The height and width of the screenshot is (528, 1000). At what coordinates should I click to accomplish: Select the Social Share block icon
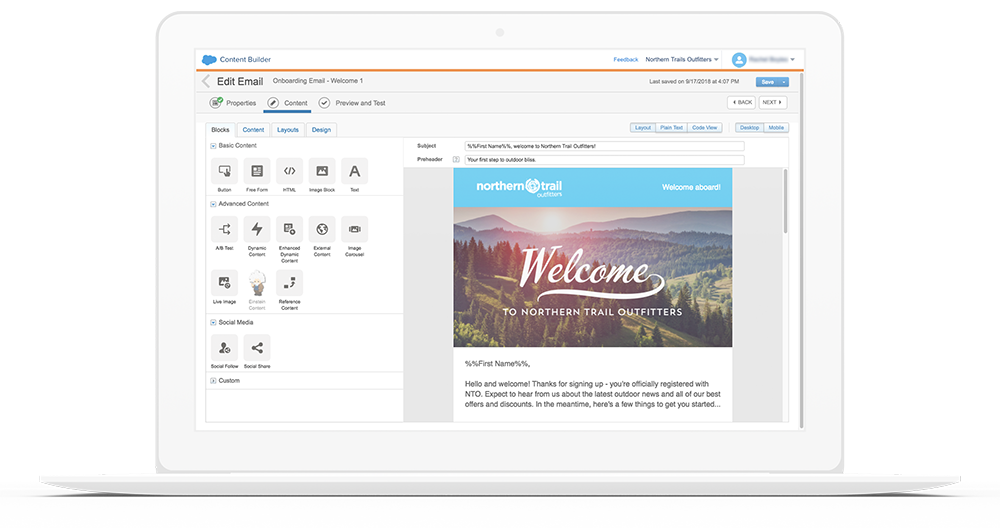pyautogui.click(x=257, y=347)
